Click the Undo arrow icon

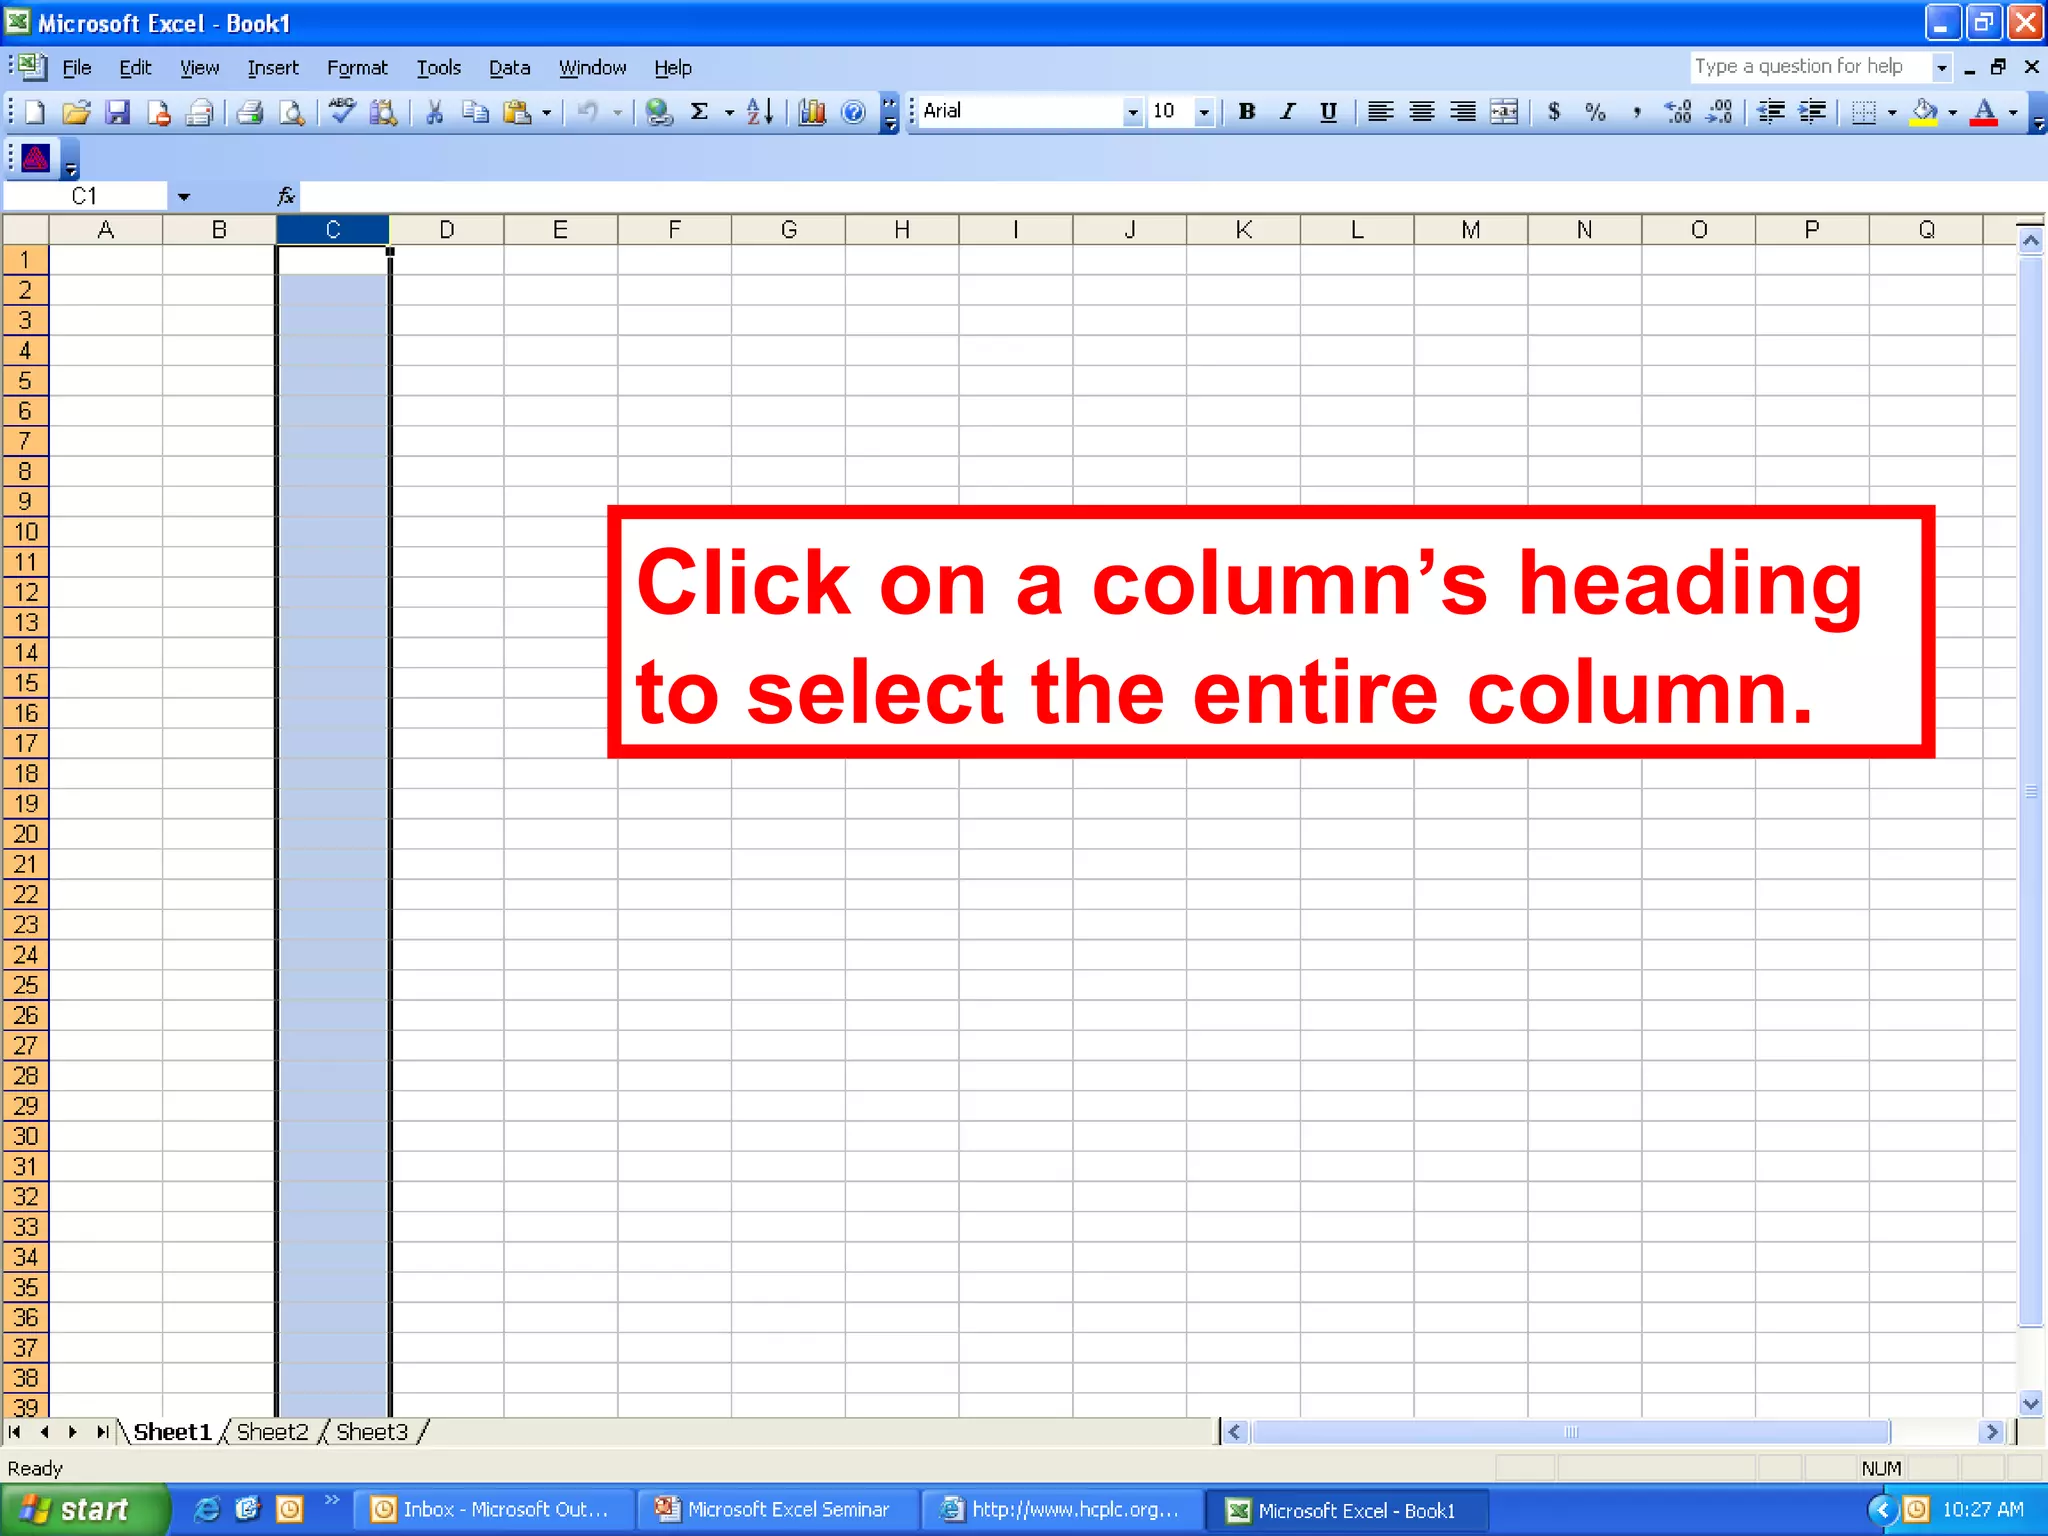[x=588, y=112]
